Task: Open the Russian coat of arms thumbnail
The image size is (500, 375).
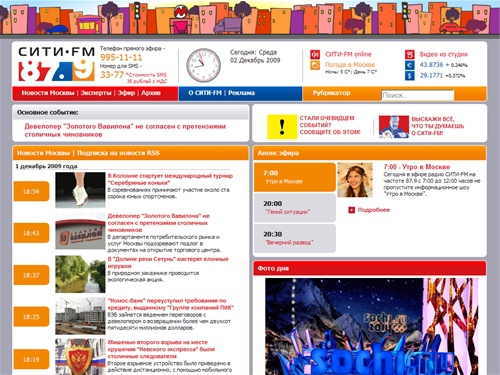Action: (x=80, y=357)
